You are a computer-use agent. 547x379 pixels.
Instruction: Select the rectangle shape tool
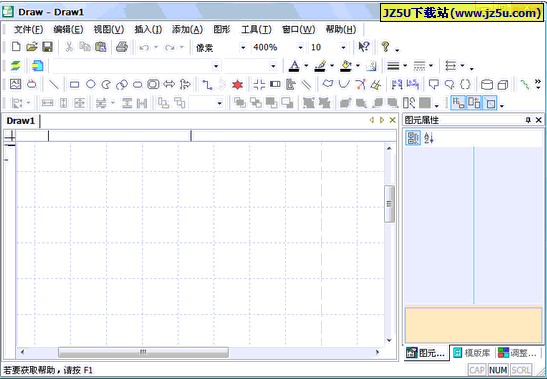pos(74,84)
